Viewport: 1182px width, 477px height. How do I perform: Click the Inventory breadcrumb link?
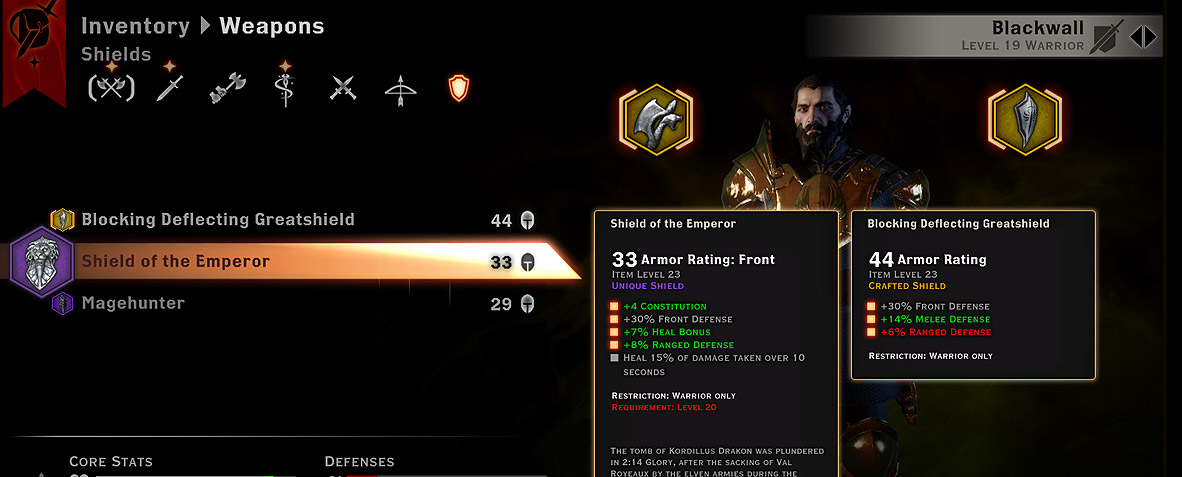coord(135,26)
